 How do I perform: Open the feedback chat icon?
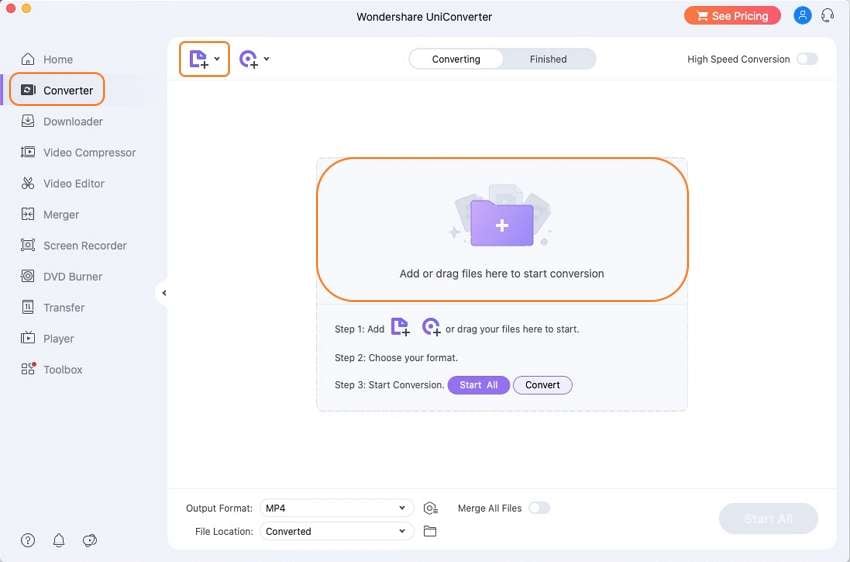[90, 540]
